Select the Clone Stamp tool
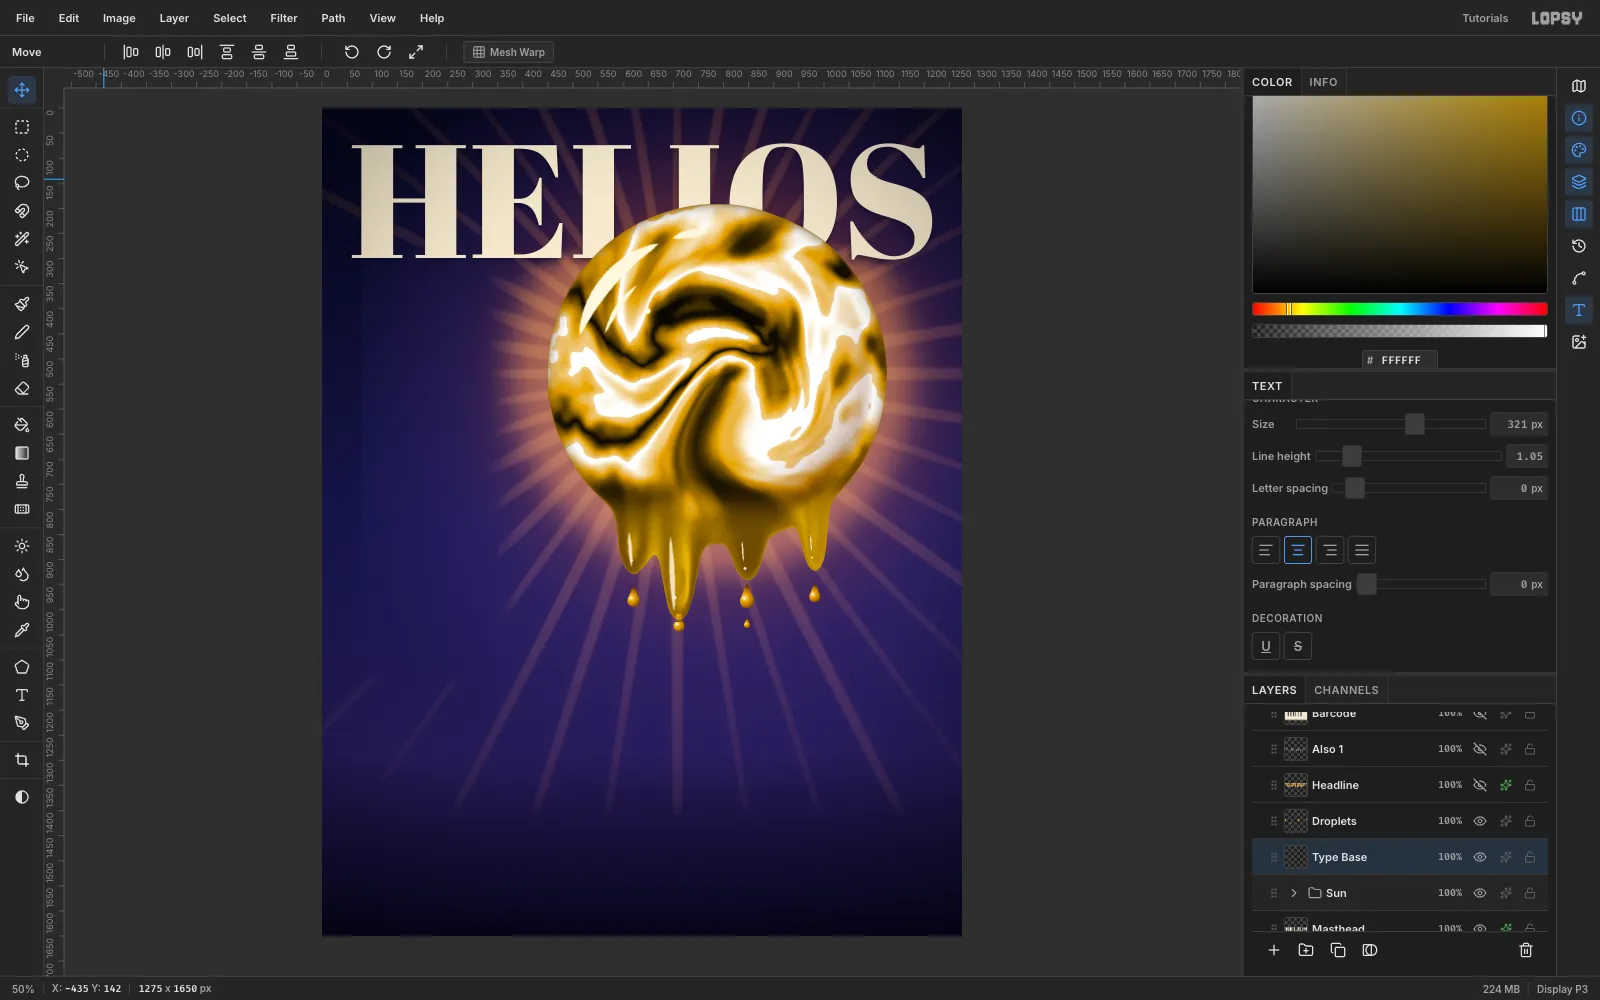The width and height of the screenshot is (1600, 1000). (x=22, y=481)
